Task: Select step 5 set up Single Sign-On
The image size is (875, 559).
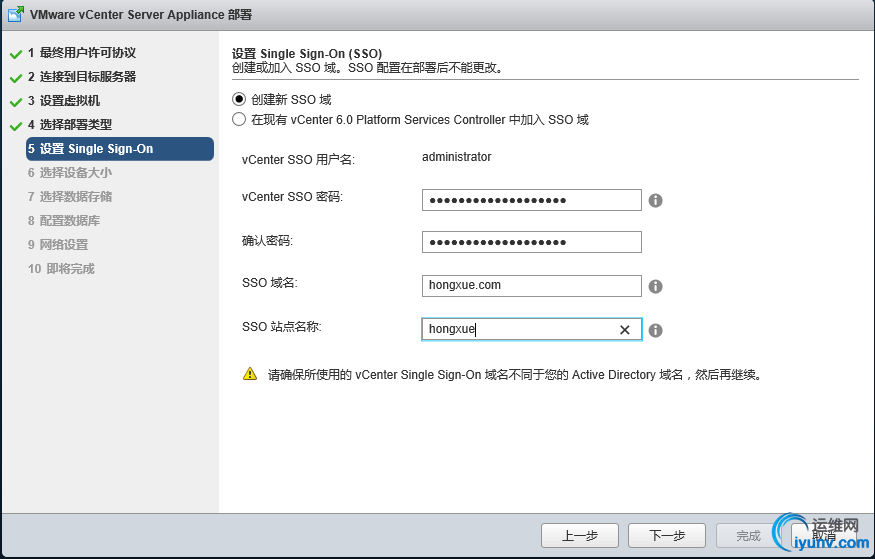Action: point(120,149)
